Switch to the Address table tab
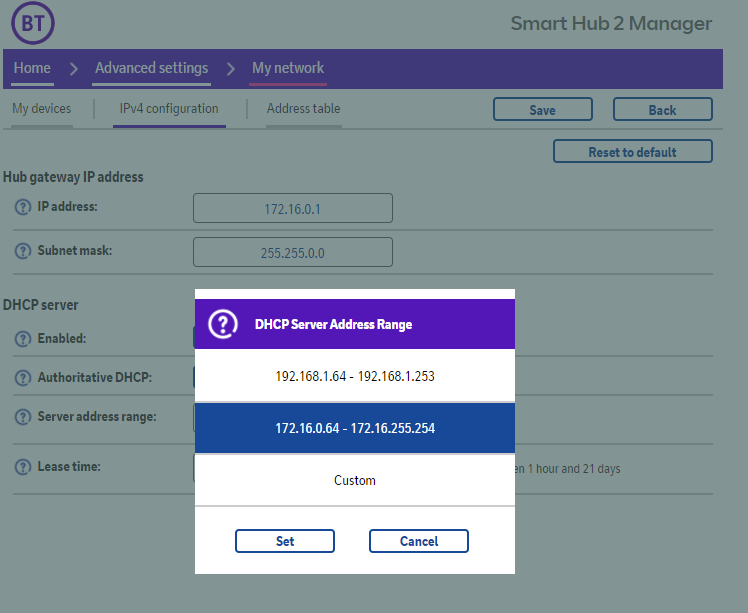Image resolution: width=748 pixels, height=613 pixels. 303,109
